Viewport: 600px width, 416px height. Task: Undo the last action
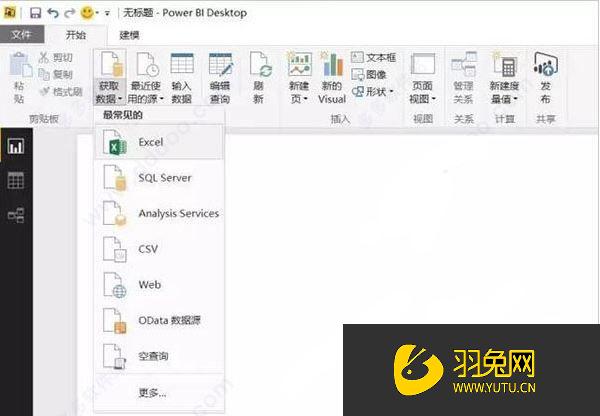[x=53, y=13]
